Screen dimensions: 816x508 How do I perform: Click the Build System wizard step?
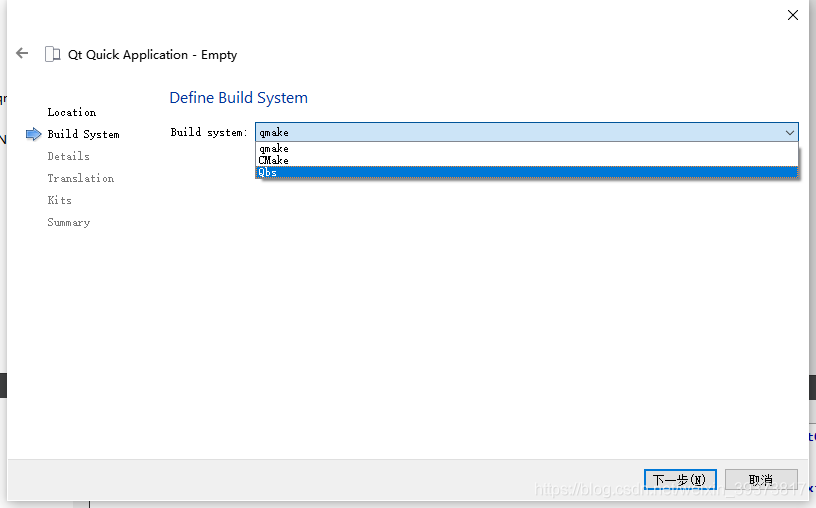[x=83, y=134]
